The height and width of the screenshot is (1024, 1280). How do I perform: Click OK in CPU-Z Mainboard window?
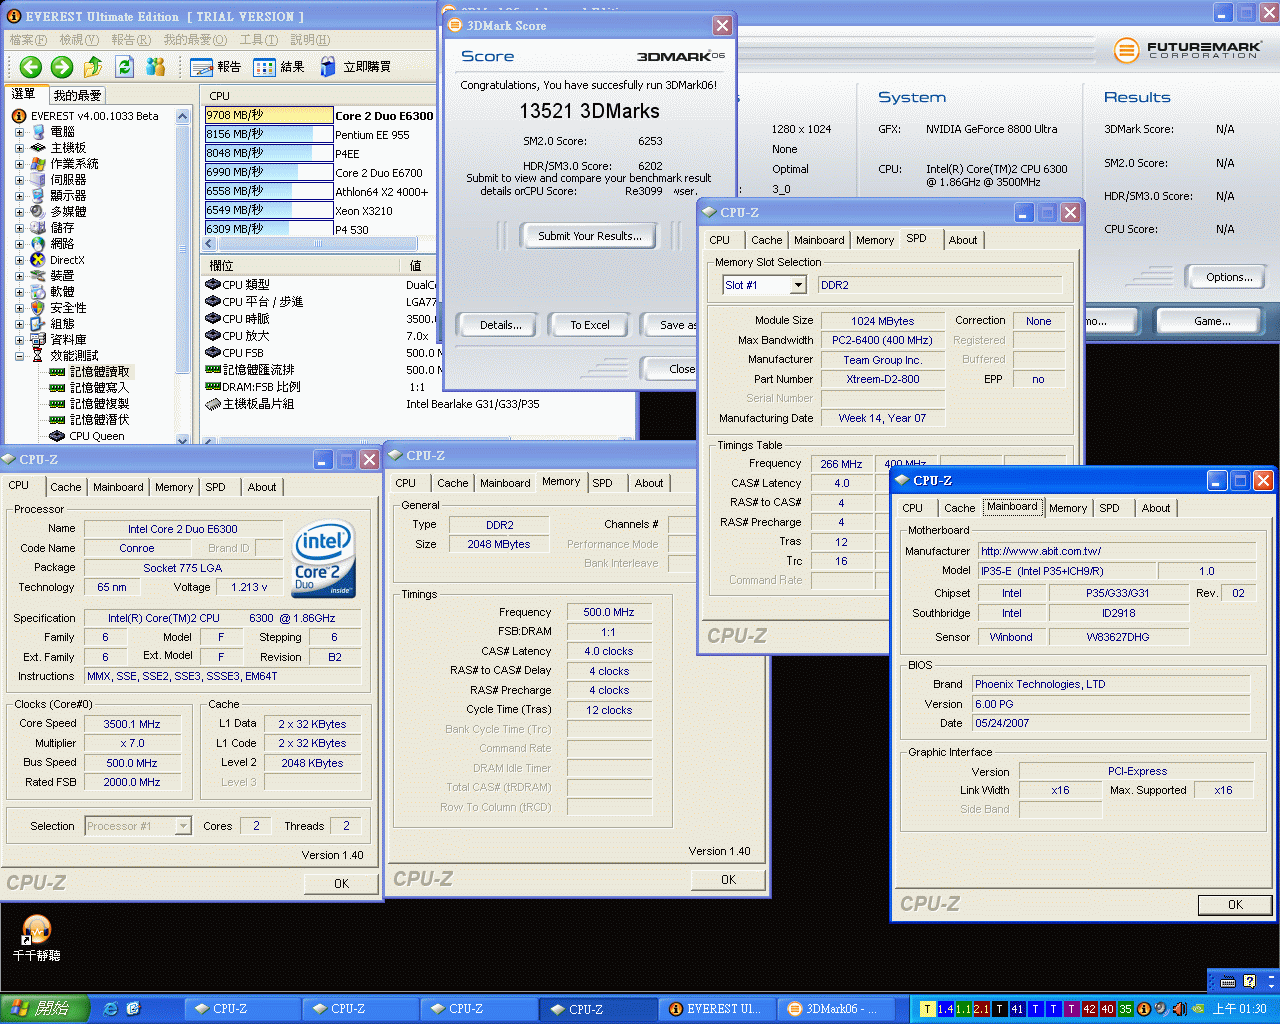1236,904
